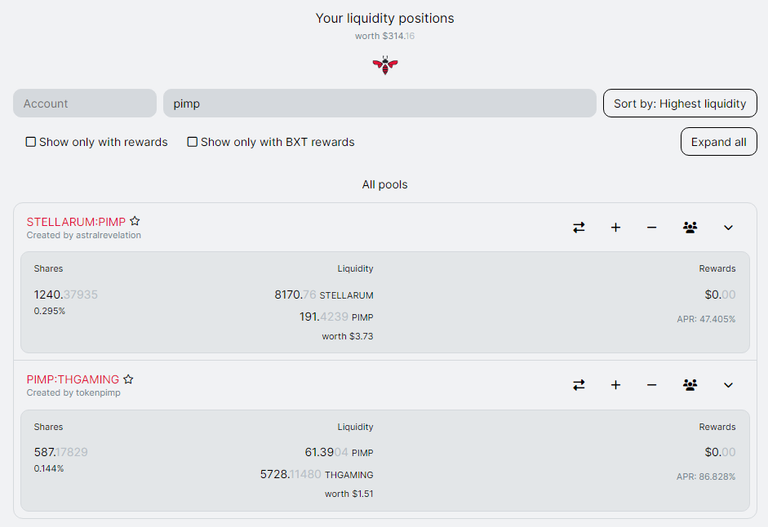Image resolution: width=768 pixels, height=527 pixels.
Task: Click the Expand all button
Action: click(719, 142)
